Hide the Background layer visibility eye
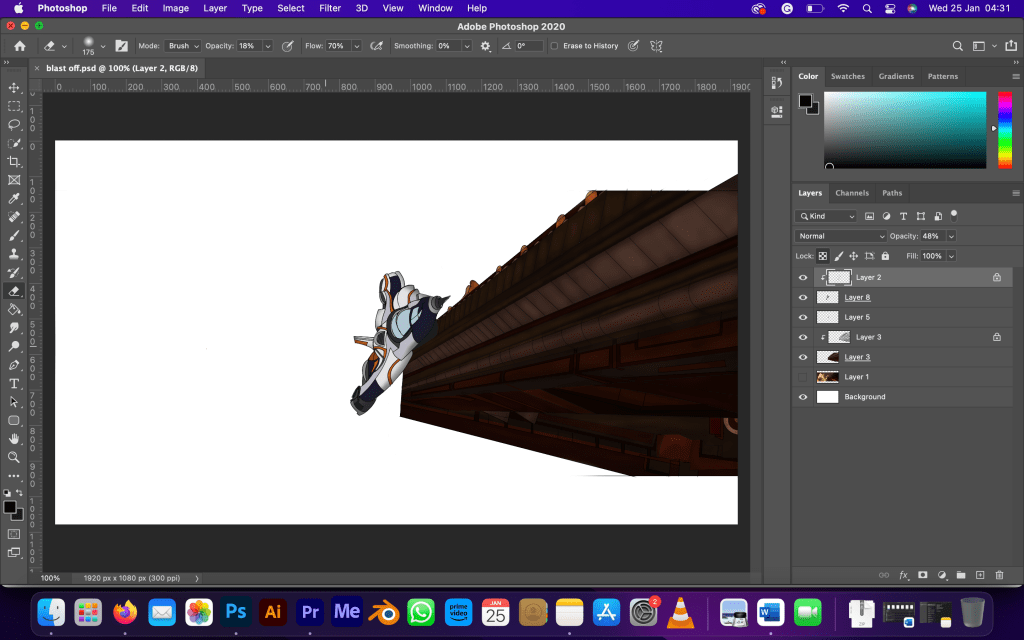1024x640 pixels. (x=803, y=397)
